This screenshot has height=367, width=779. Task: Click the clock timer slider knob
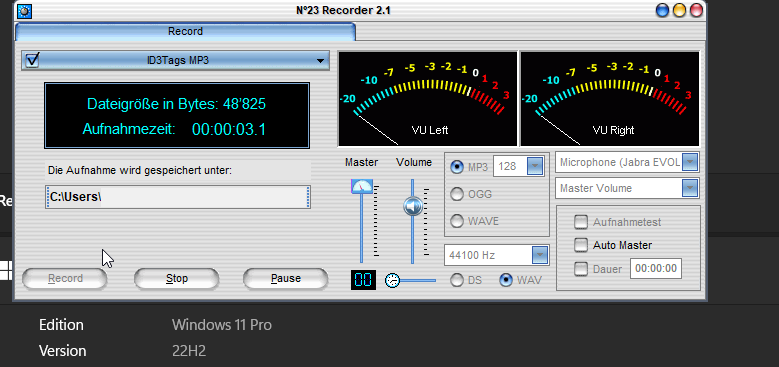392,280
